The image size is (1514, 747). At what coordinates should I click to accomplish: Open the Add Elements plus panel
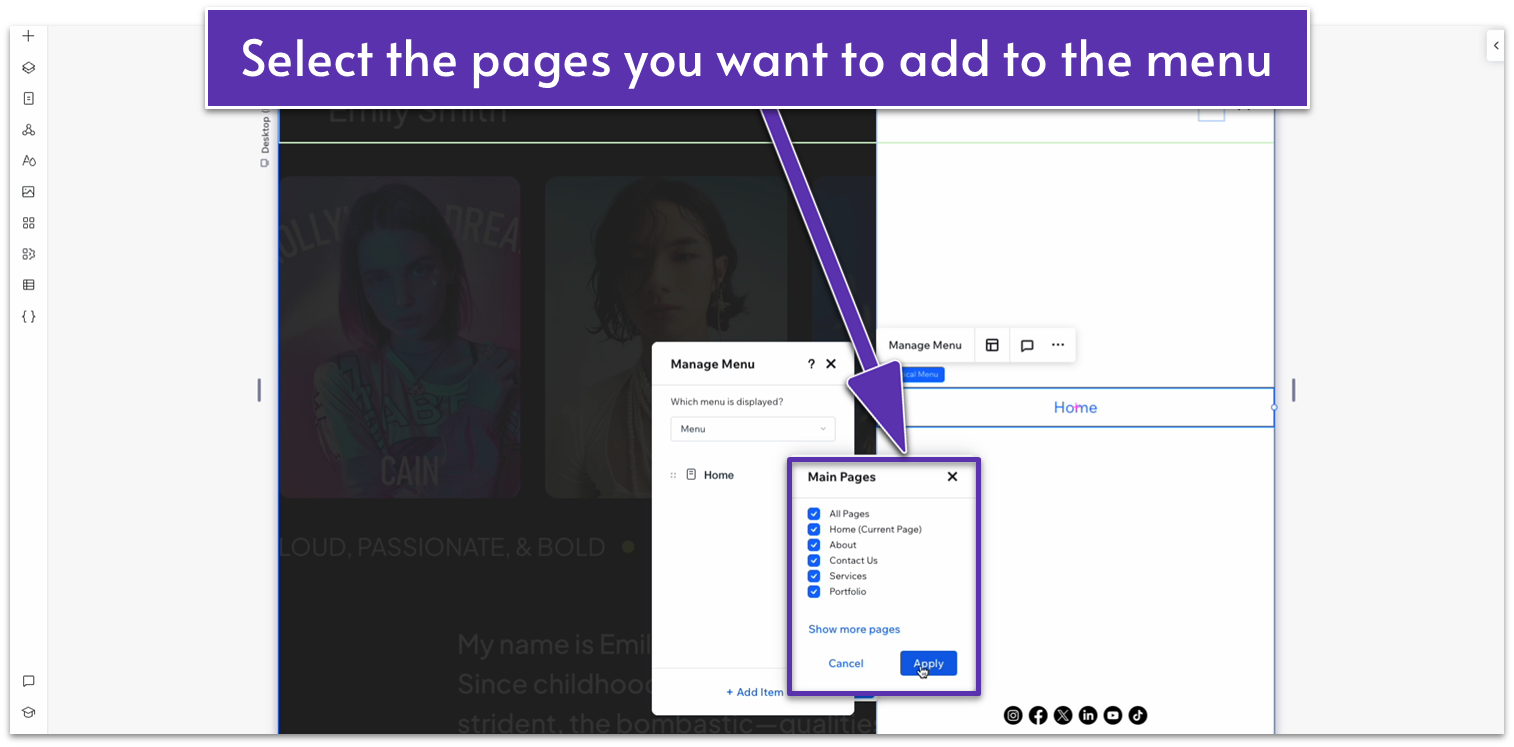pos(28,36)
